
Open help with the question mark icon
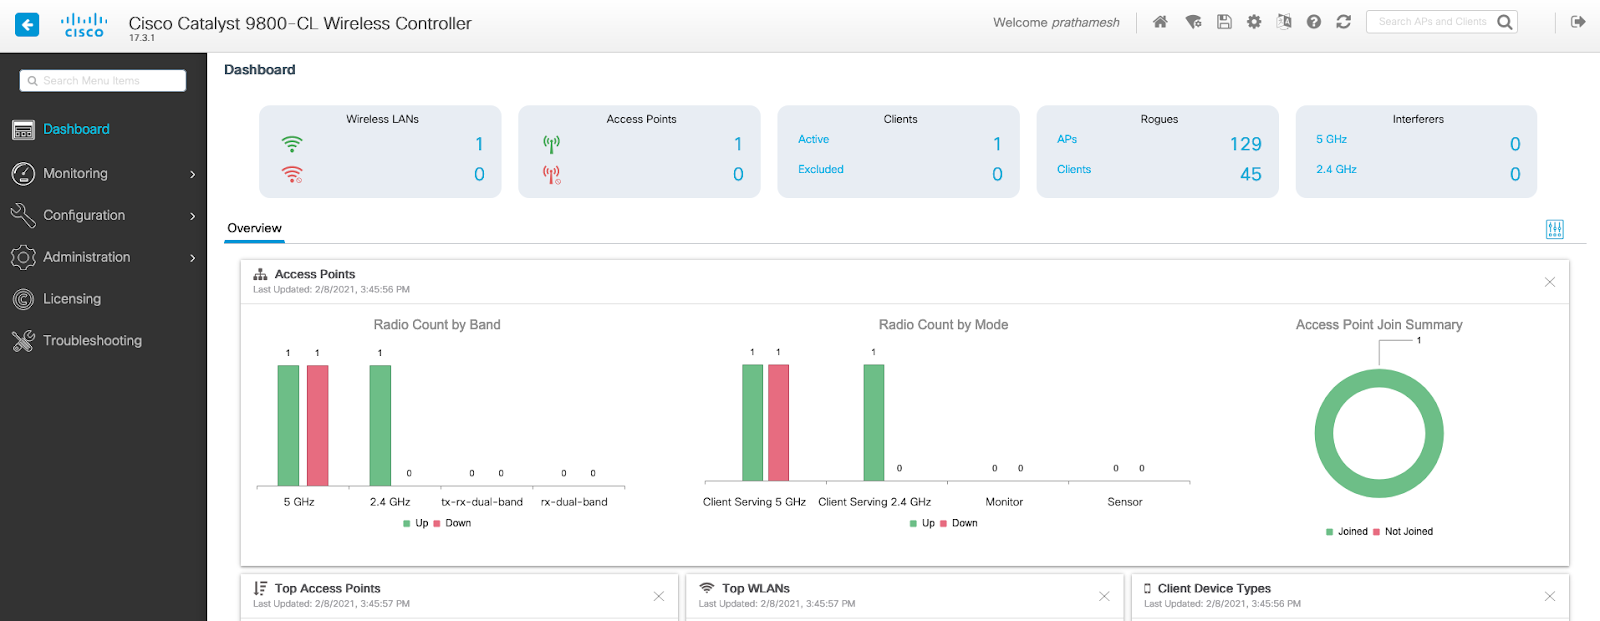1314,22
